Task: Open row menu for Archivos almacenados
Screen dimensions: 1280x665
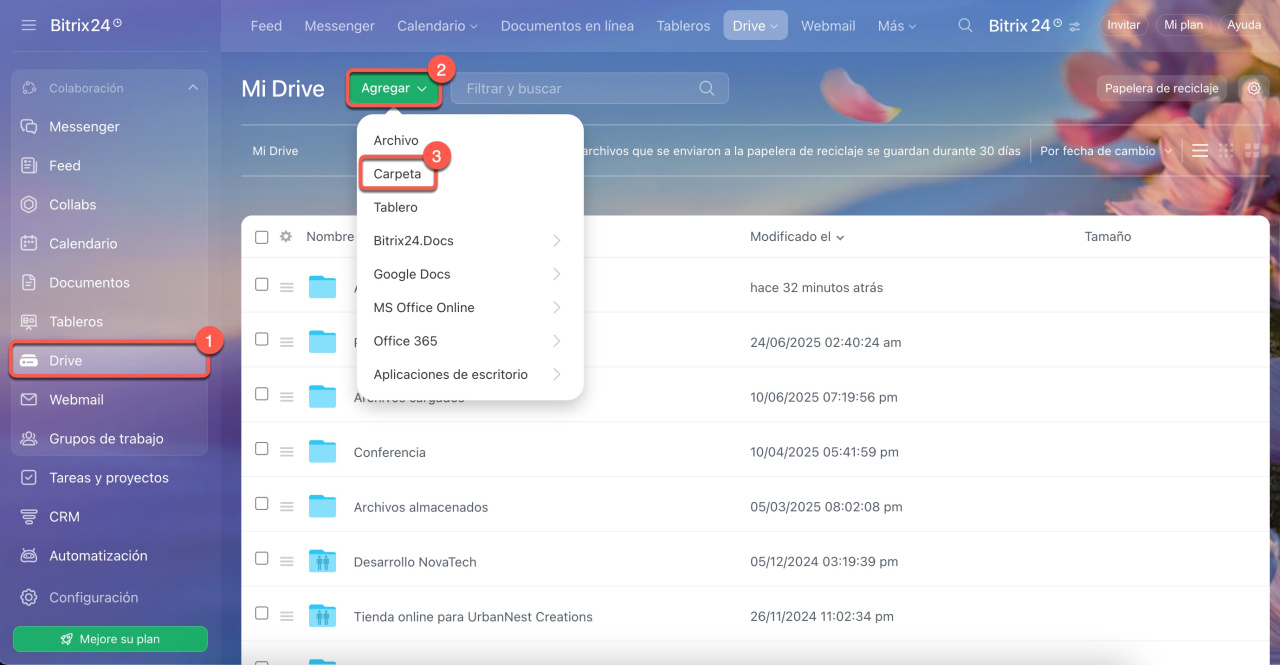Action: [287, 507]
